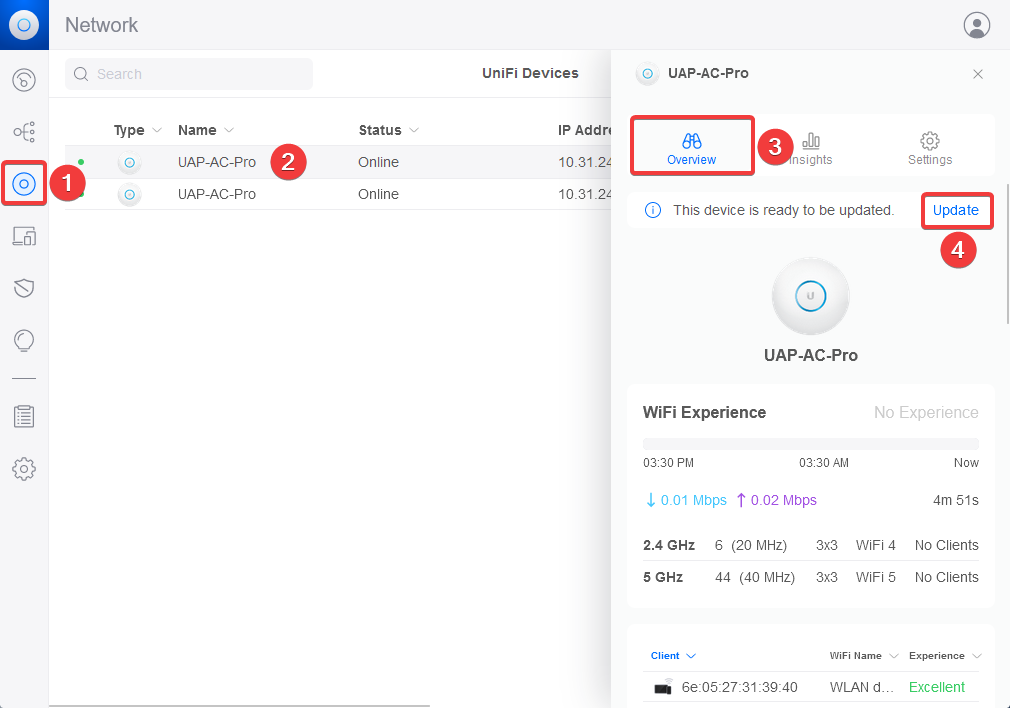Click the Network title in header
The image size is (1010, 708).
click(x=101, y=25)
